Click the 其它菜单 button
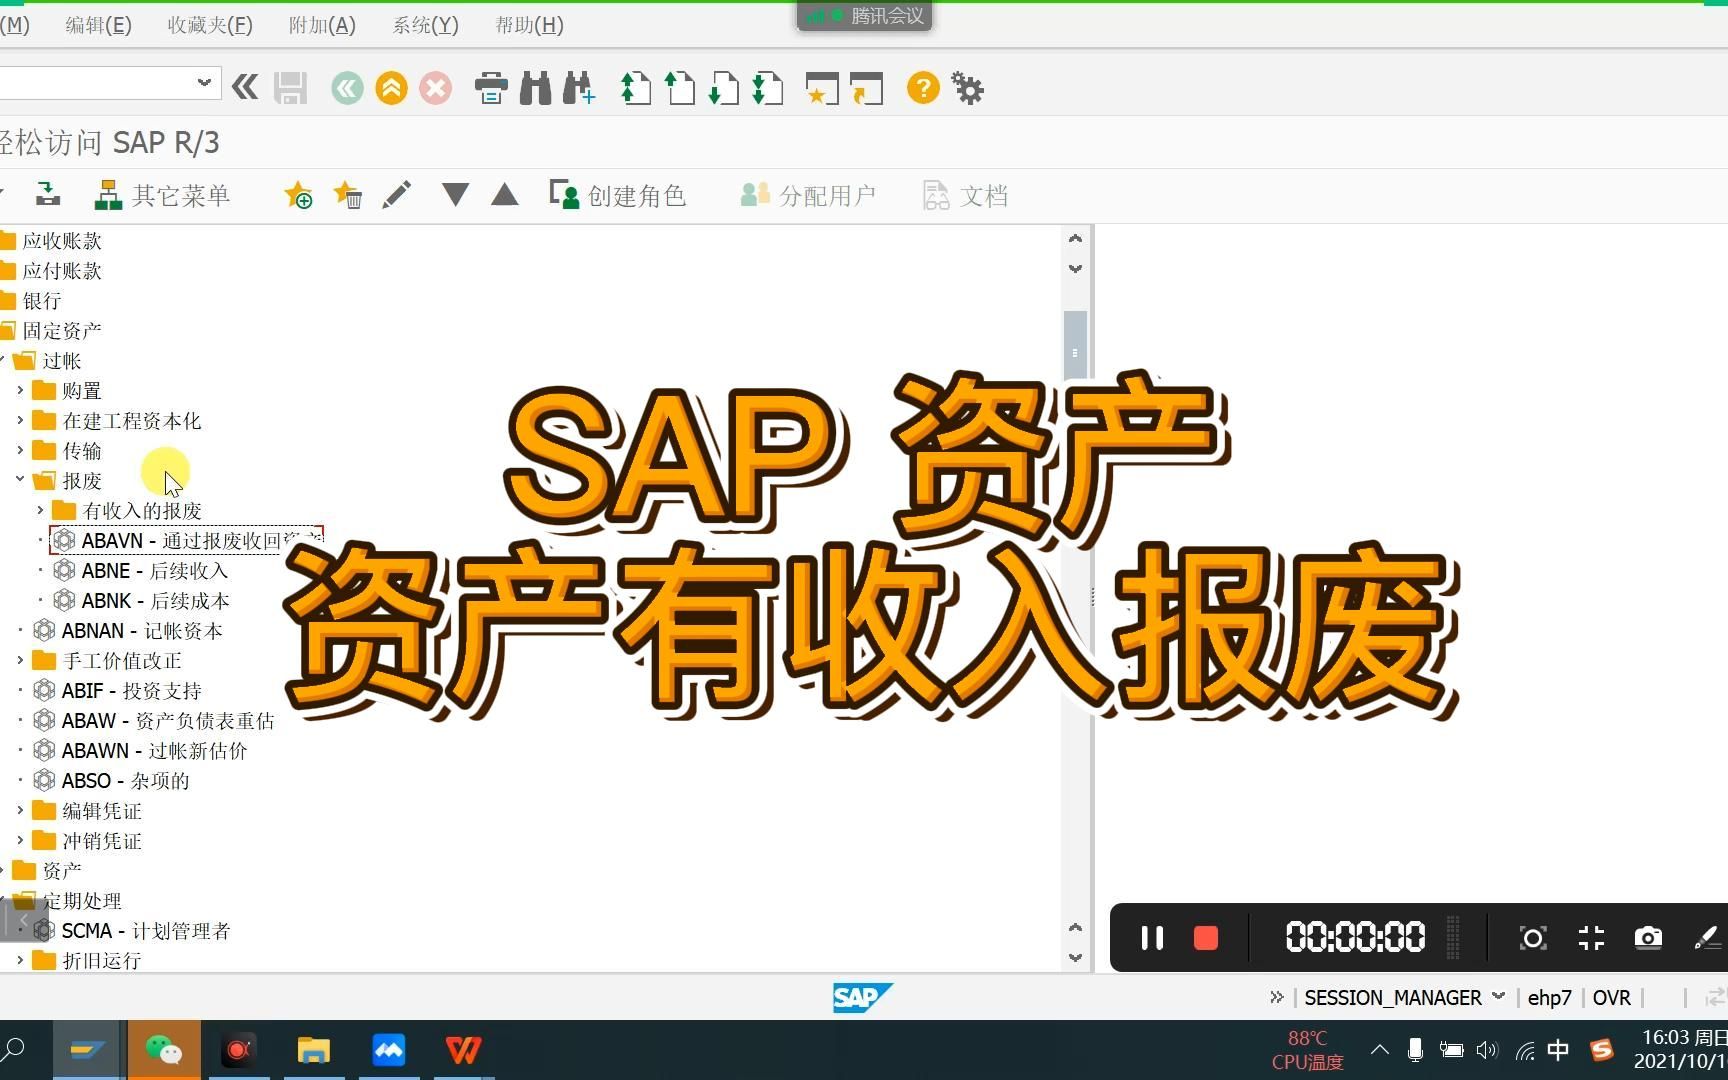The width and height of the screenshot is (1728, 1080). coord(162,195)
